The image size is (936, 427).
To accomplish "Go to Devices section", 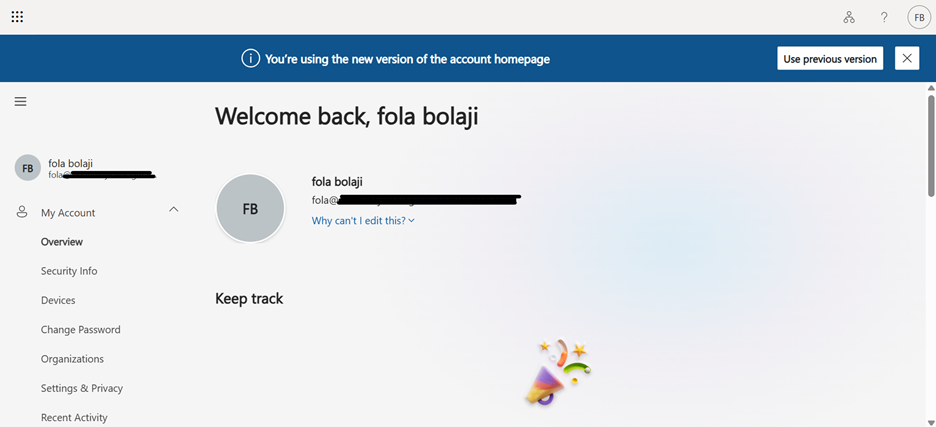I will pos(58,300).
